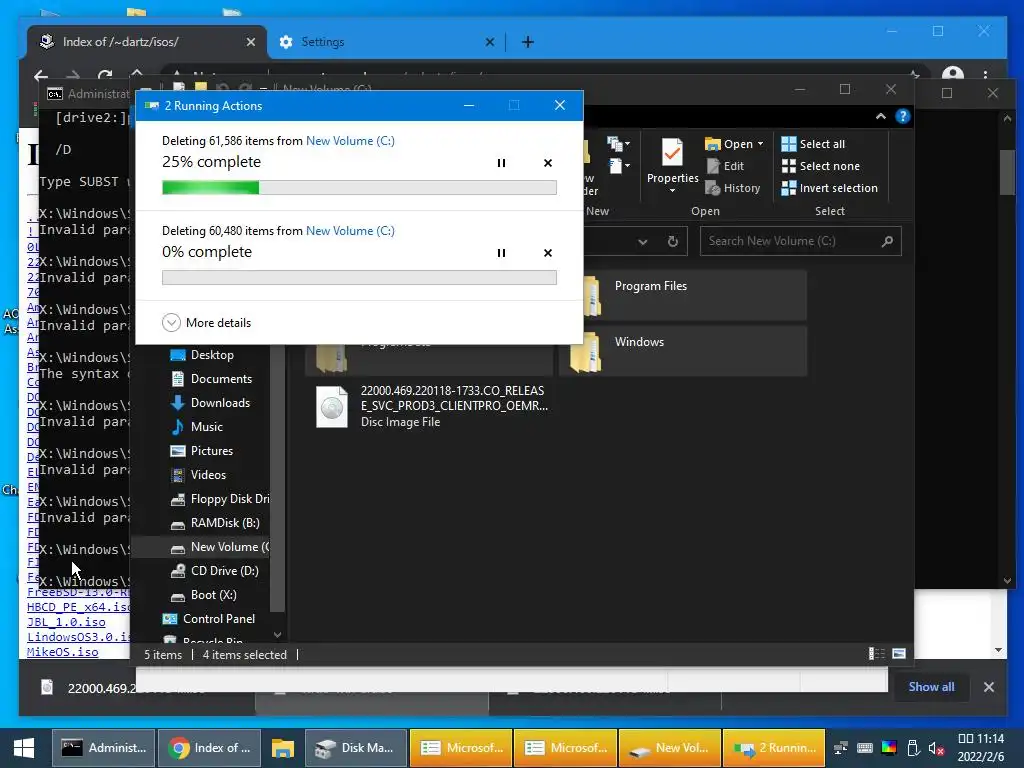Cancel the 61,586 items deletion
The height and width of the screenshot is (768, 1024).
pyautogui.click(x=548, y=163)
